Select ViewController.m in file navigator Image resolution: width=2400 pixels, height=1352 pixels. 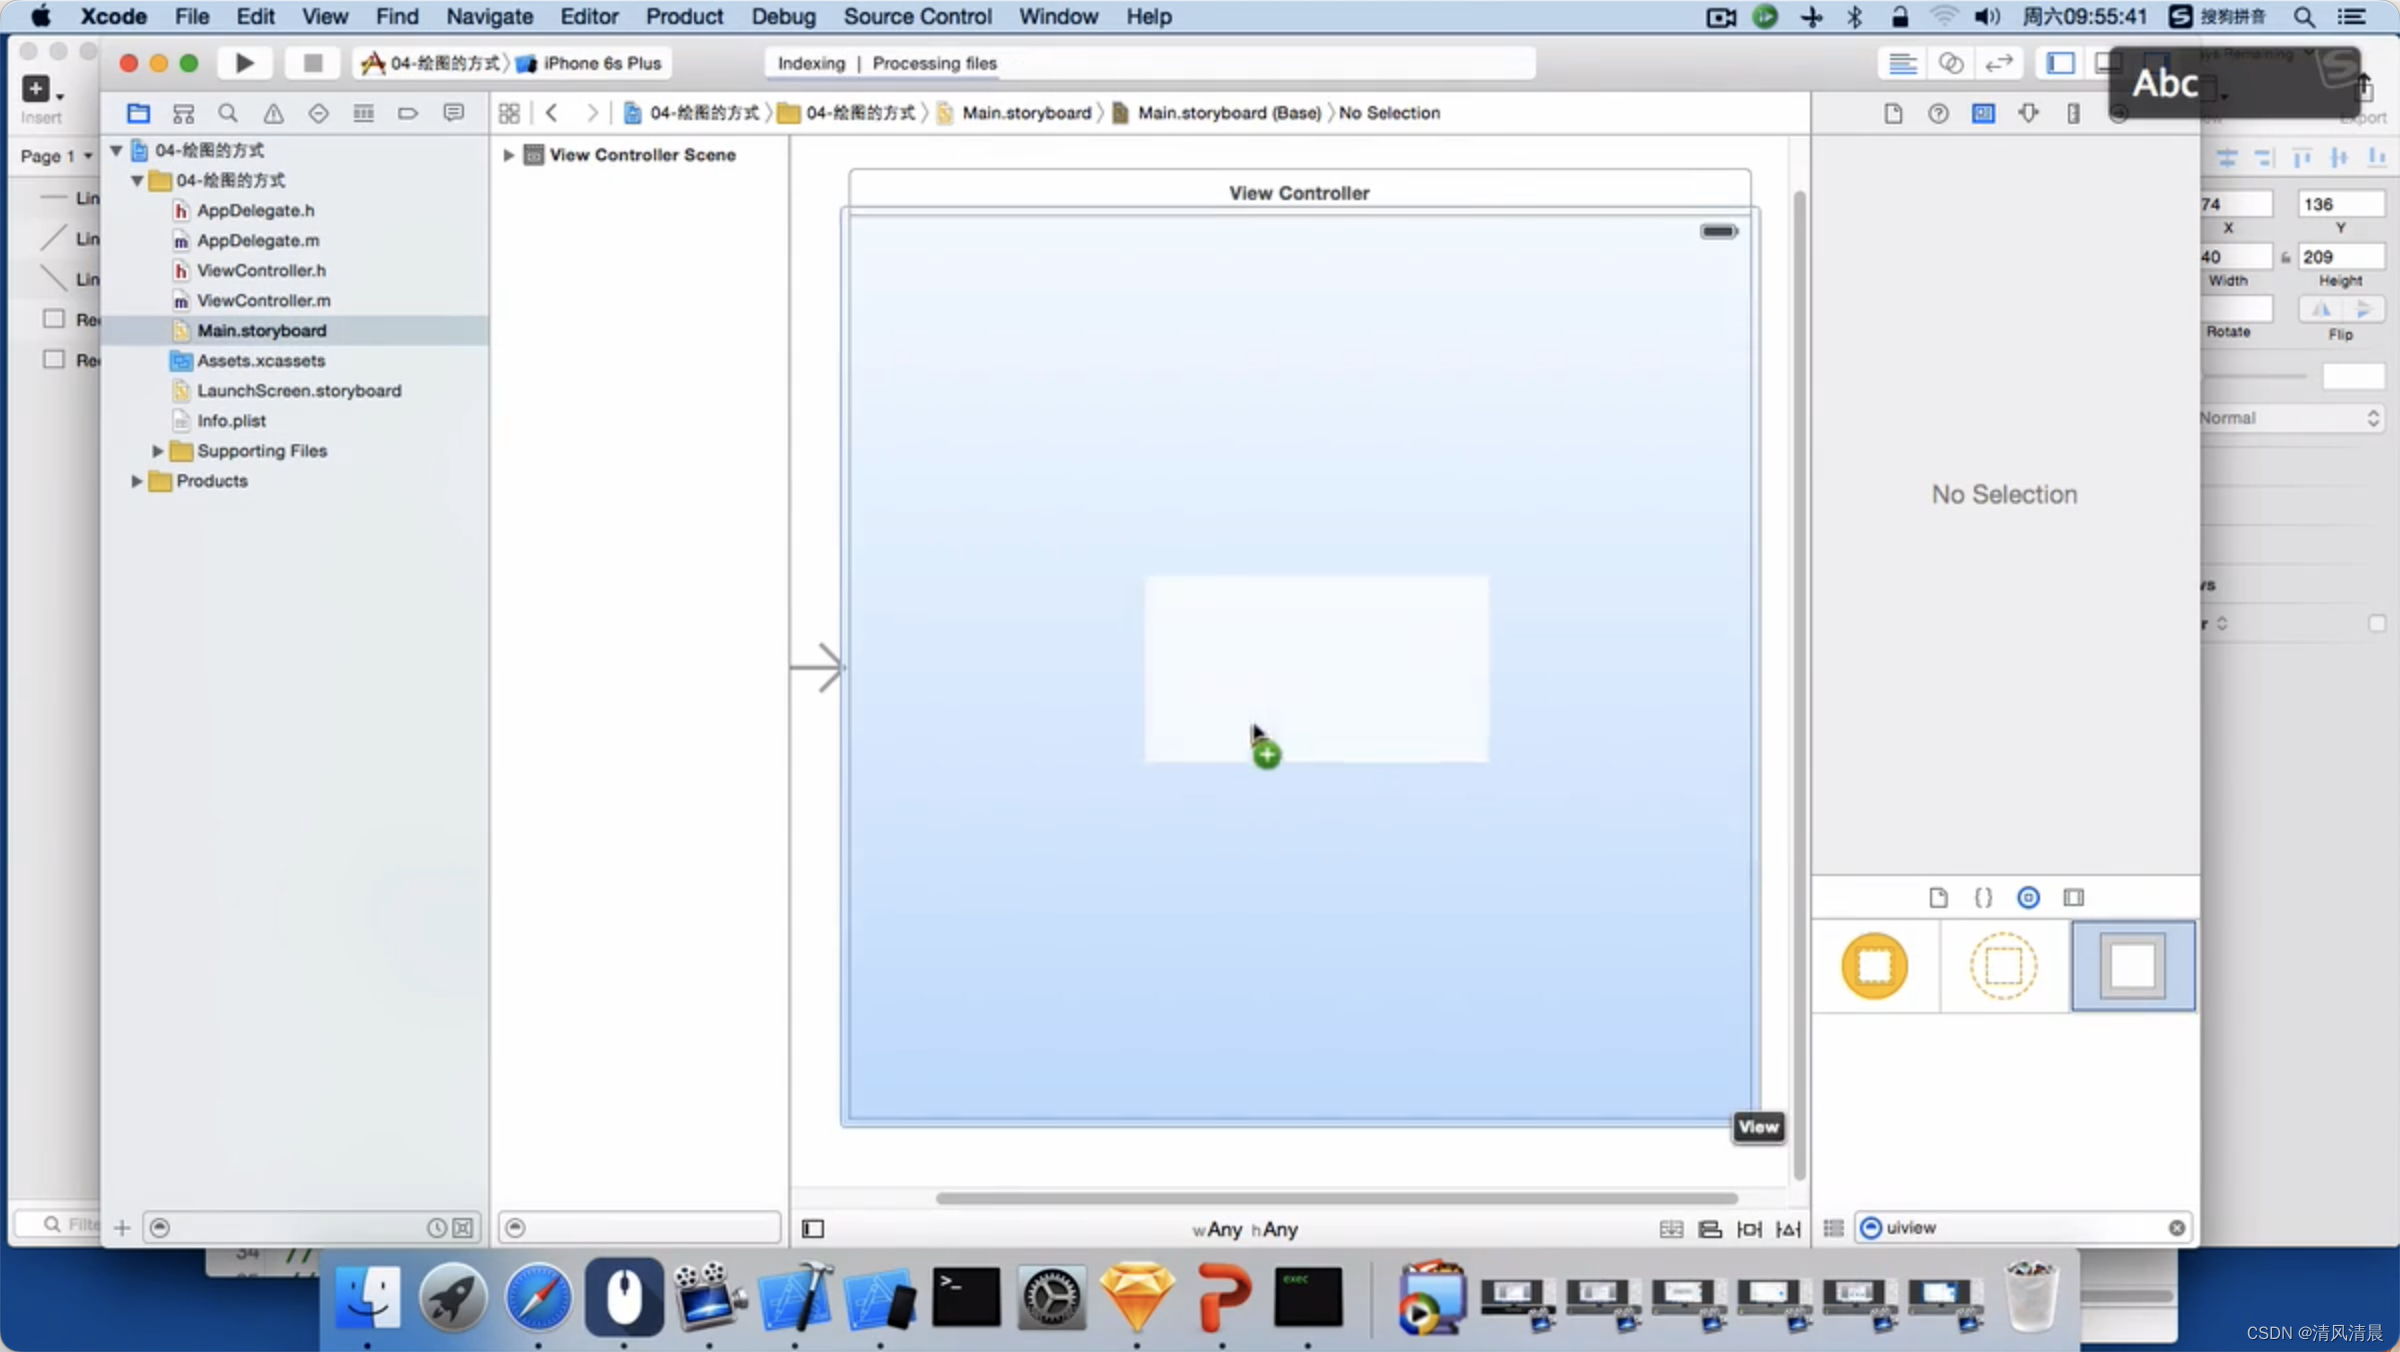264,298
